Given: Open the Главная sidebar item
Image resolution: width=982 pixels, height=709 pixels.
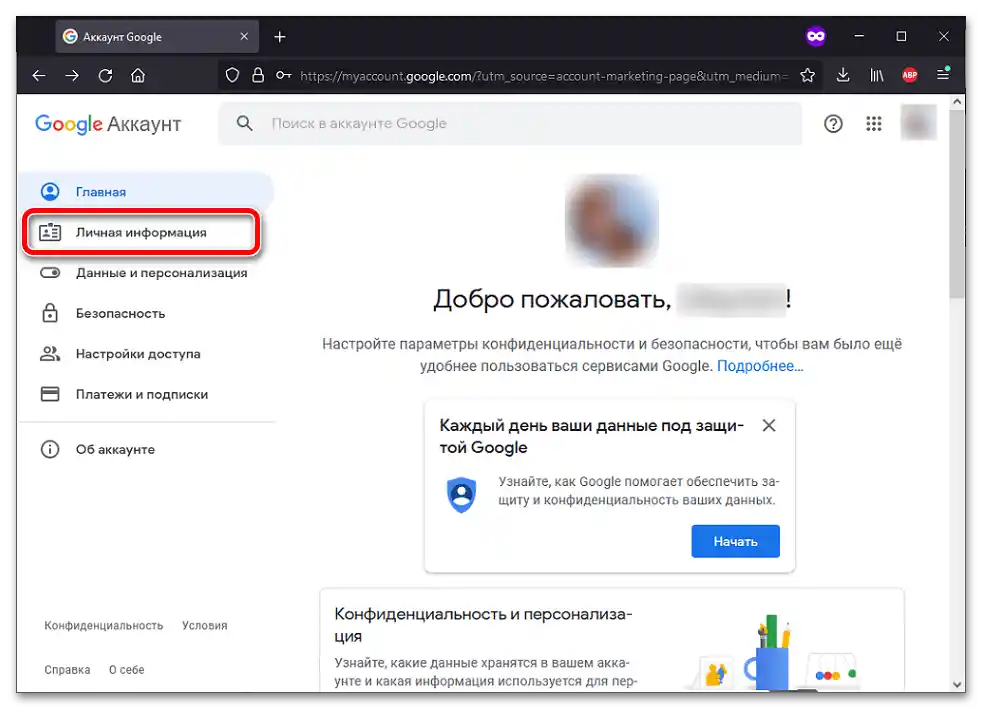Looking at the screenshot, I should pos(145,192).
